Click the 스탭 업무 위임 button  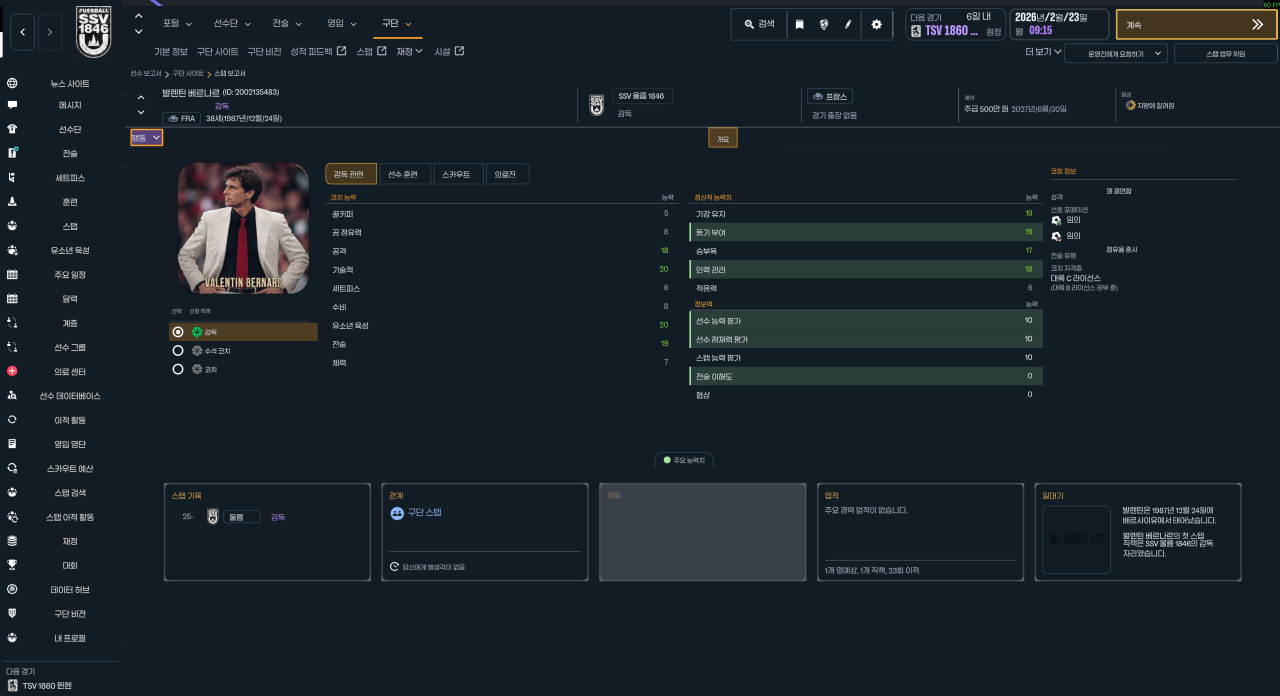point(1226,53)
